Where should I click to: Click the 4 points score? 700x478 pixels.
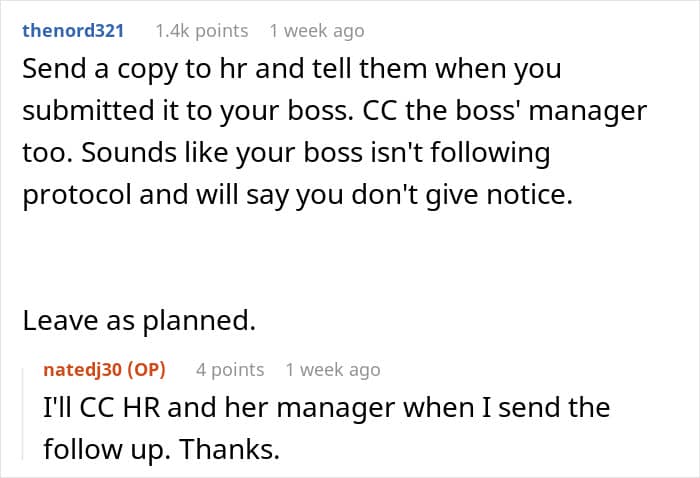230,370
